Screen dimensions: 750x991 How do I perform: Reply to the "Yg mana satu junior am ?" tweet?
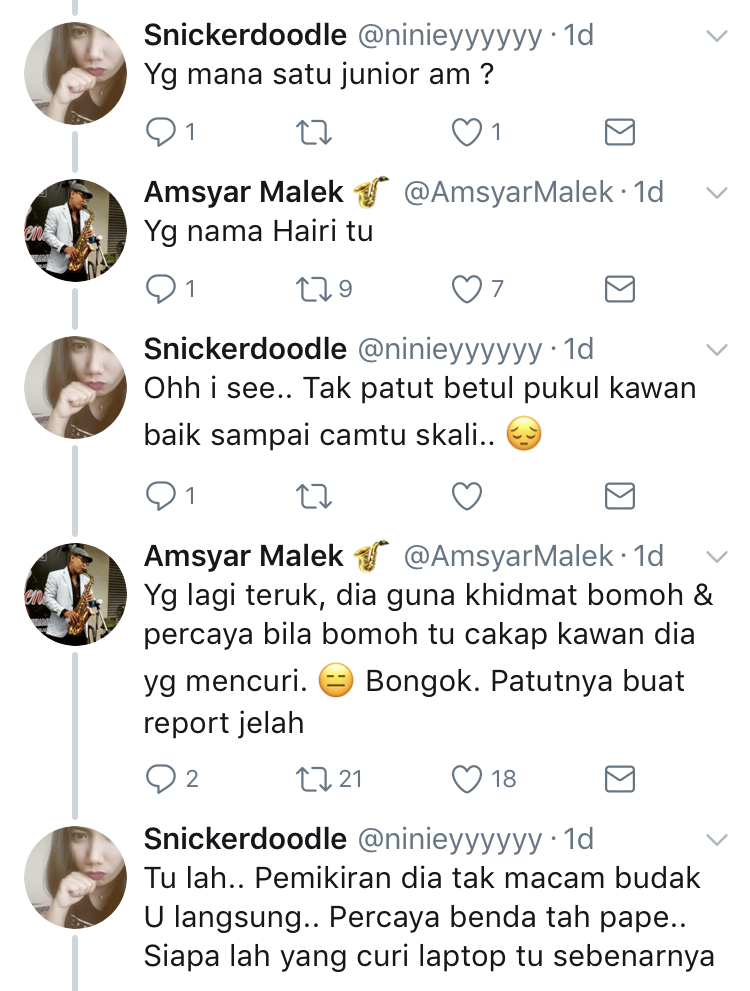pos(161,131)
